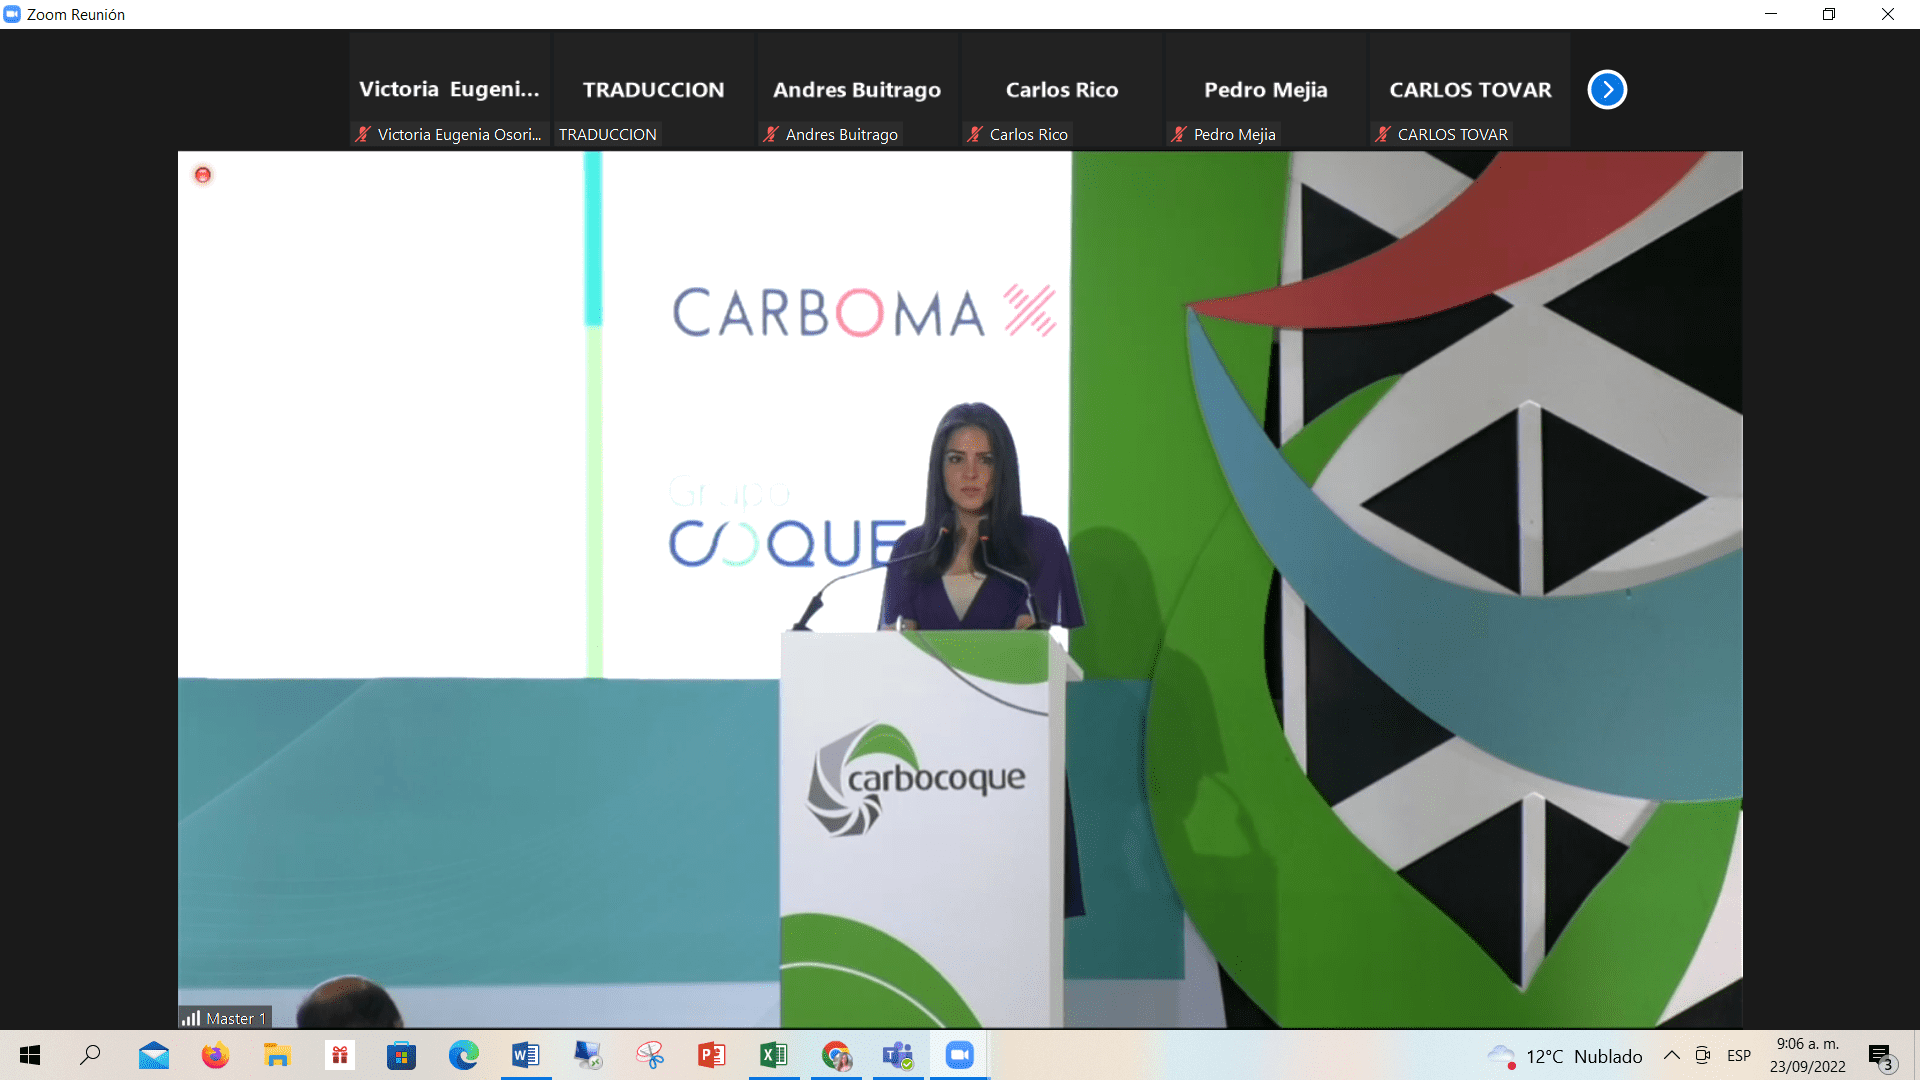
Task: Click the Meet Now camera tray icon
Action: click(x=1703, y=1056)
